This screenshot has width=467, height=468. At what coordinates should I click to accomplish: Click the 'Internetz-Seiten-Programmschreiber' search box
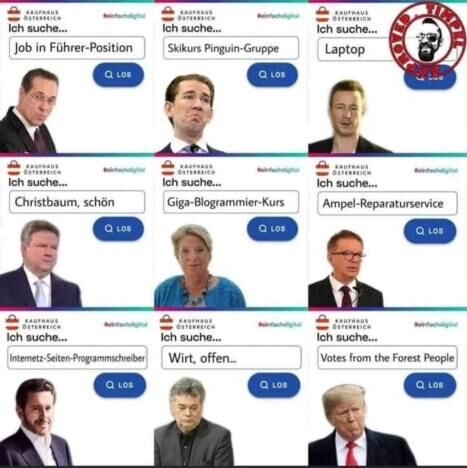(x=77, y=358)
